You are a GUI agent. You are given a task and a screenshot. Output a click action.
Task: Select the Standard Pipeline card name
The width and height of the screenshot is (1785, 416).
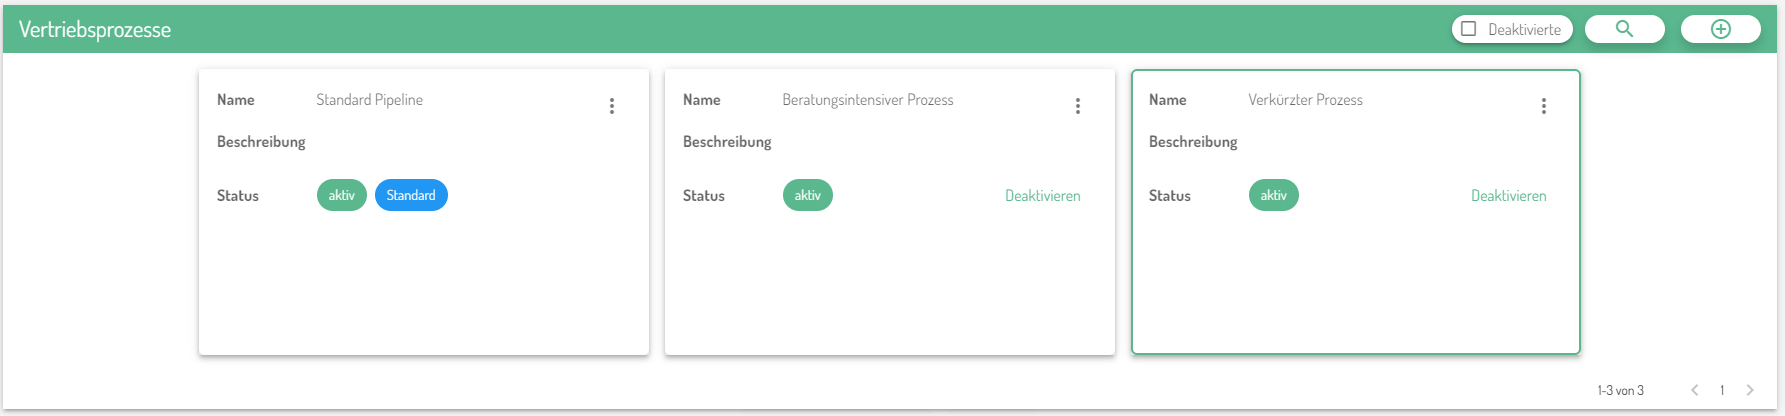369,100
